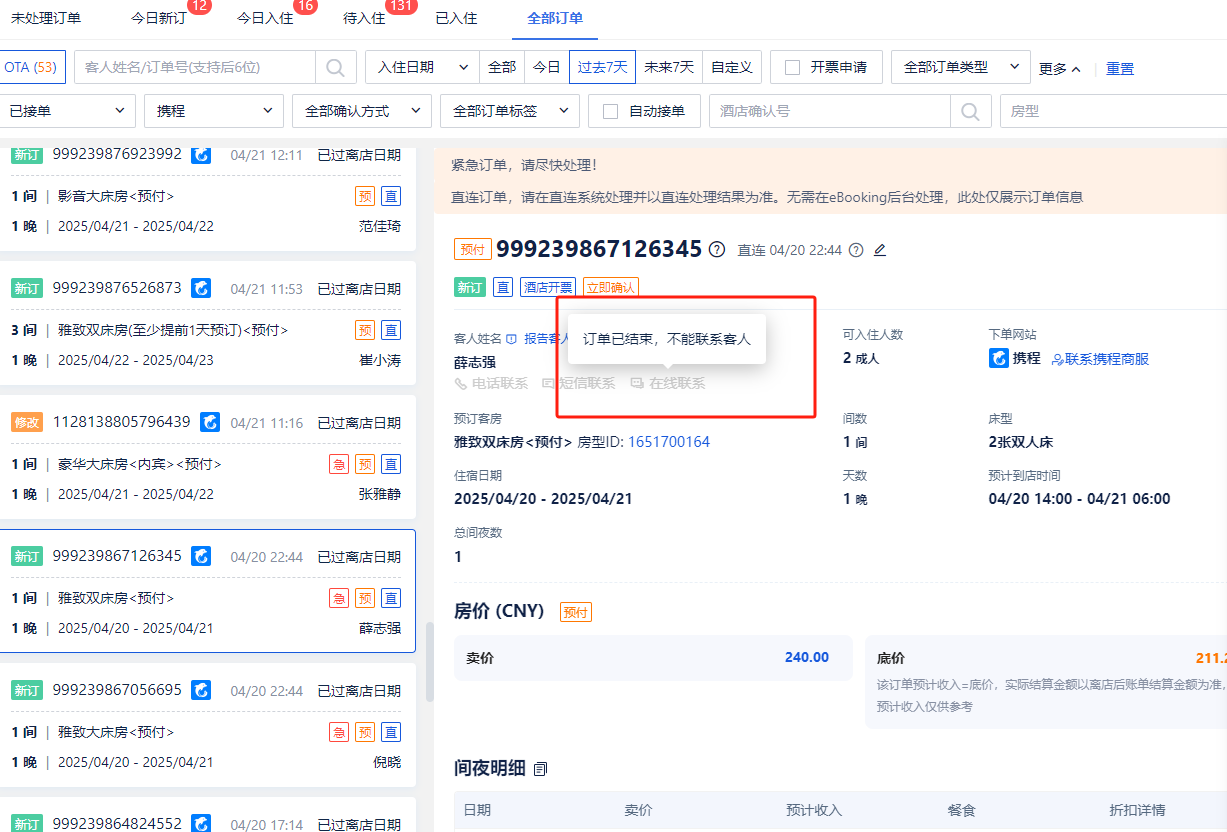
Task: Open the 全部订单类型 dropdown
Action: coord(961,67)
